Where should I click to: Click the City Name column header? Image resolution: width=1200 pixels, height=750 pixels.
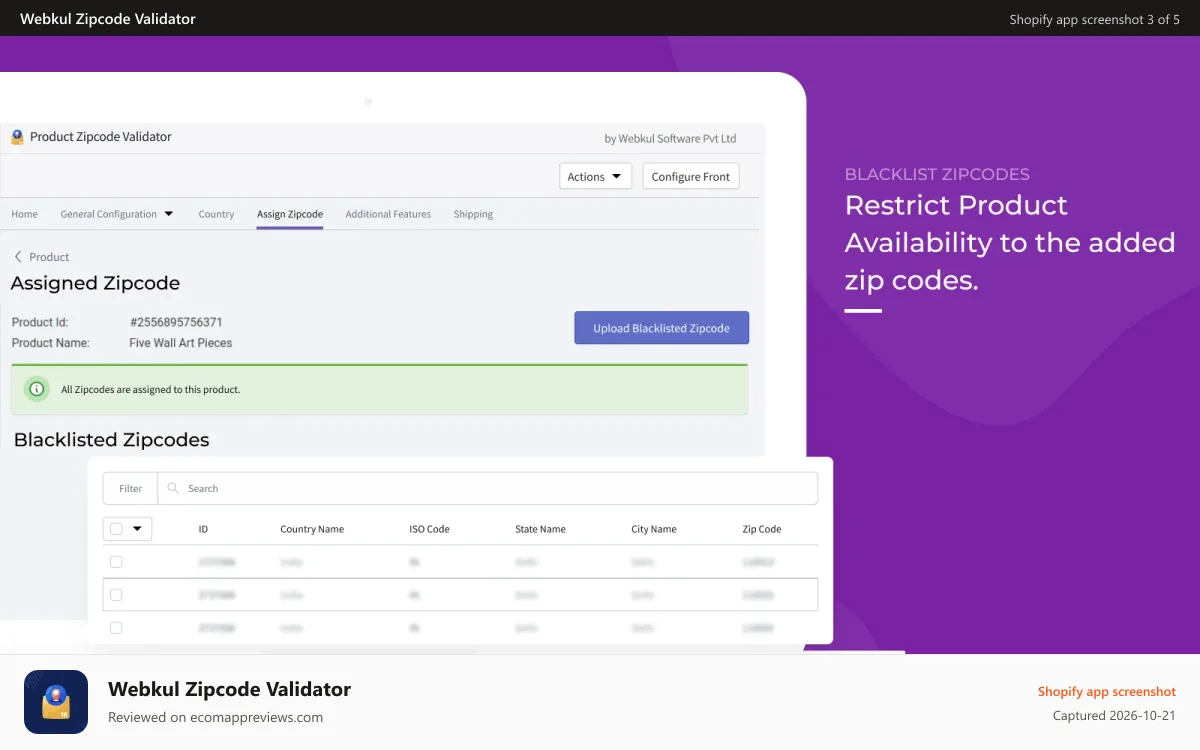[x=654, y=529]
